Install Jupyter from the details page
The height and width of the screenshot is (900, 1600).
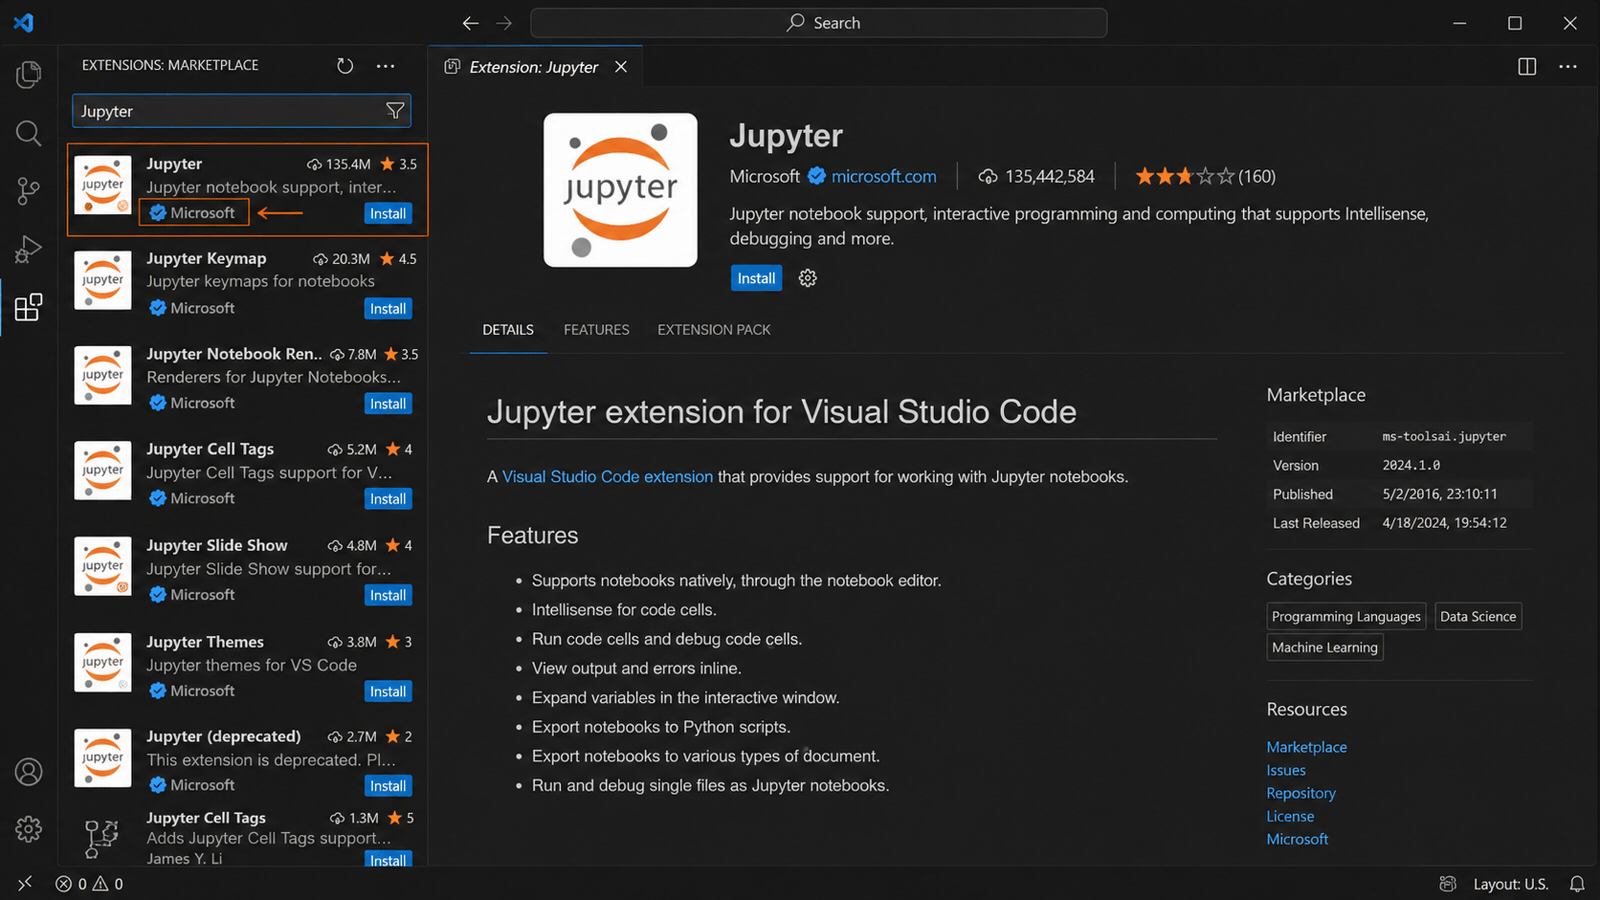tap(757, 278)
